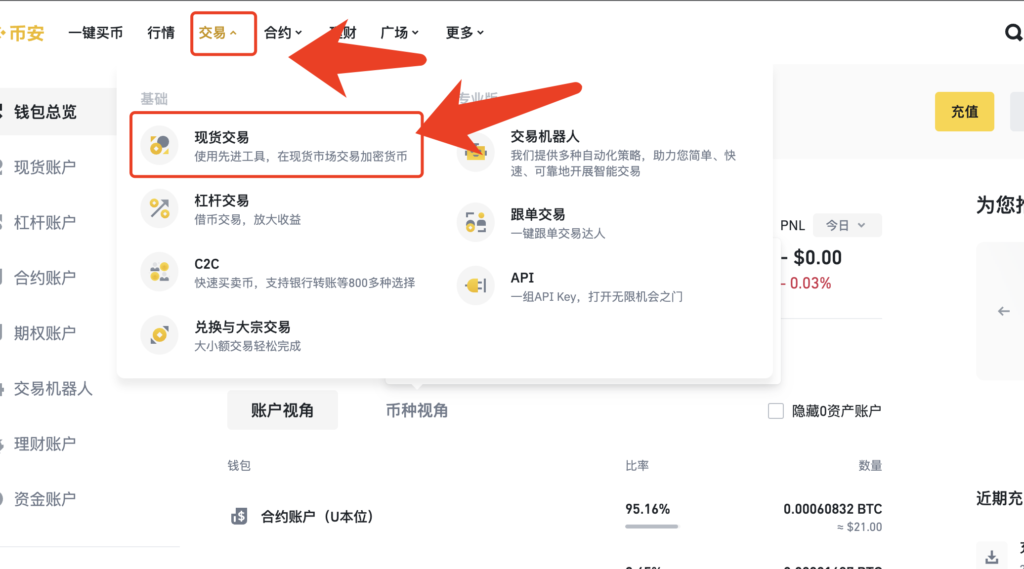Screen dimensions: 1024x569
Task: Open 行情 (Markets) in top navigation
Action: point(161,33)
